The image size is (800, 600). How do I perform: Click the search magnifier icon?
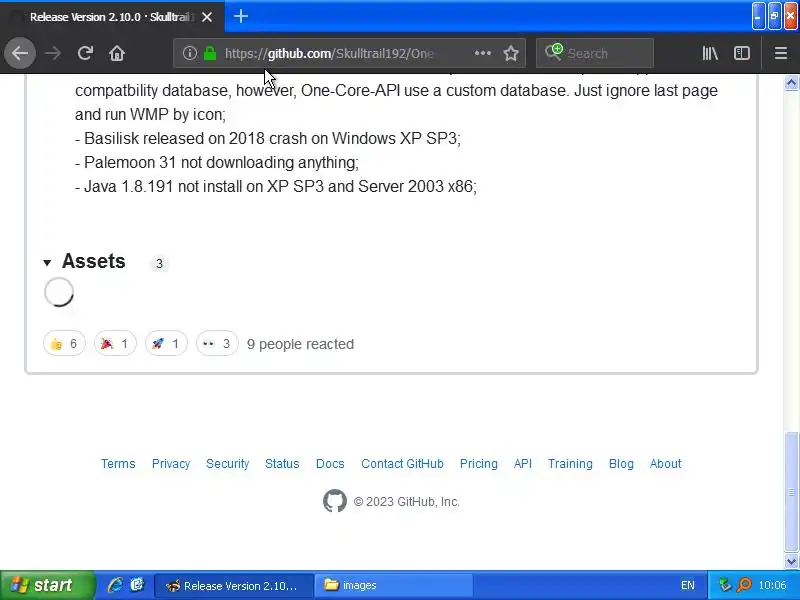[x=554, y=52]
